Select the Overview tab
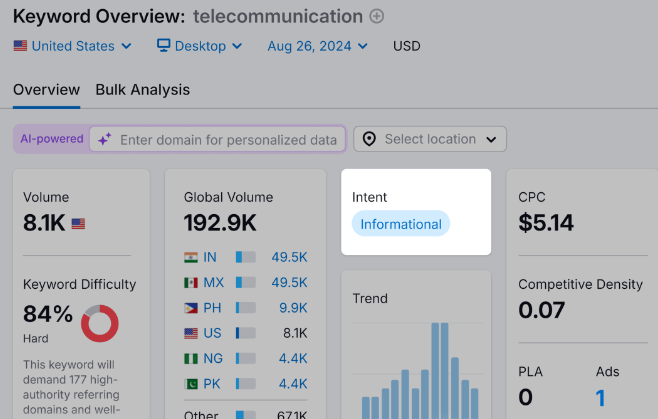This screenshot has height=419, width=658. point(46,90)
